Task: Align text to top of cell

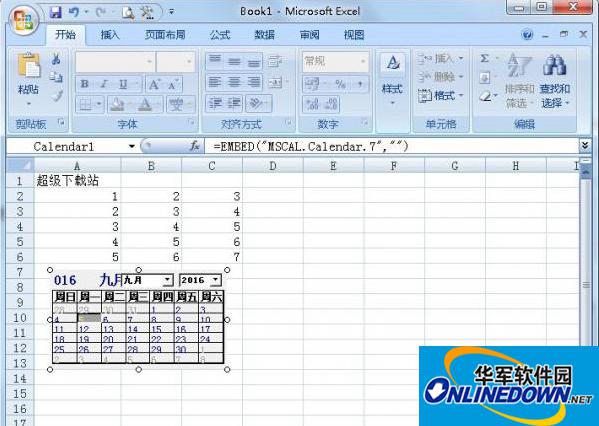Action: (215, 60)
